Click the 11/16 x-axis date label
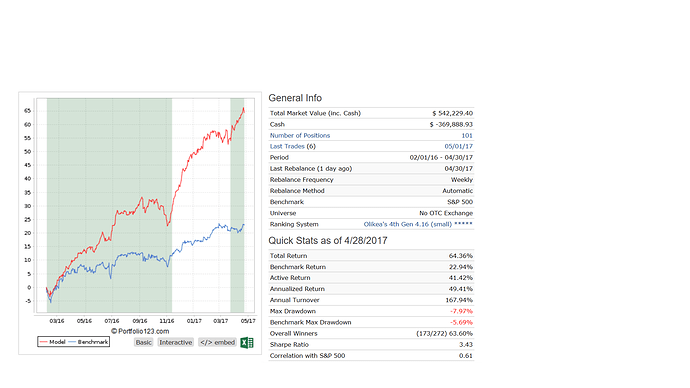 (167, 321)
